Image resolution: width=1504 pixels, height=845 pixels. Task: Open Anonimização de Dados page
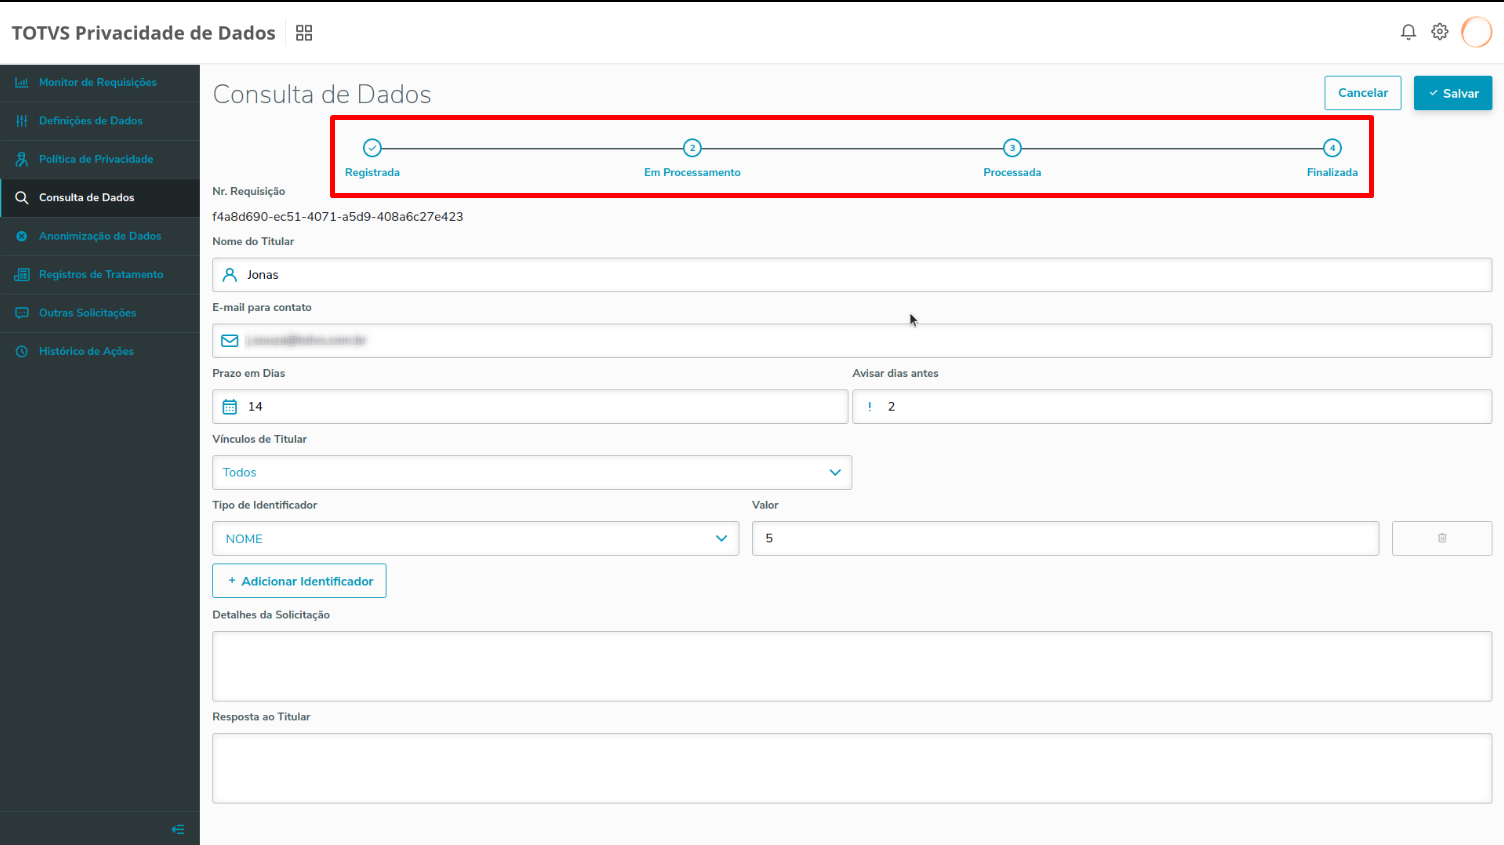click(x=100, y=236)
